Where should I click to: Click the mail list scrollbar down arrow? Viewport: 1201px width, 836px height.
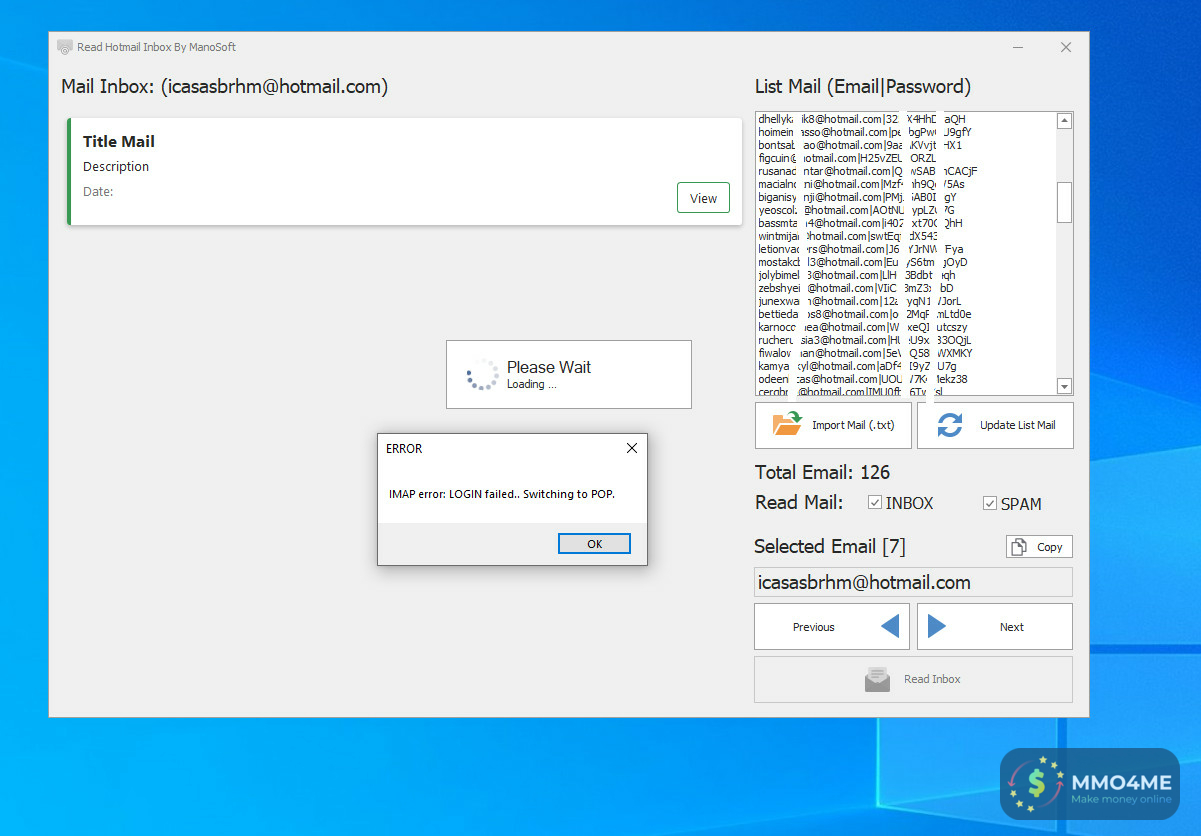pos(1065,387)
